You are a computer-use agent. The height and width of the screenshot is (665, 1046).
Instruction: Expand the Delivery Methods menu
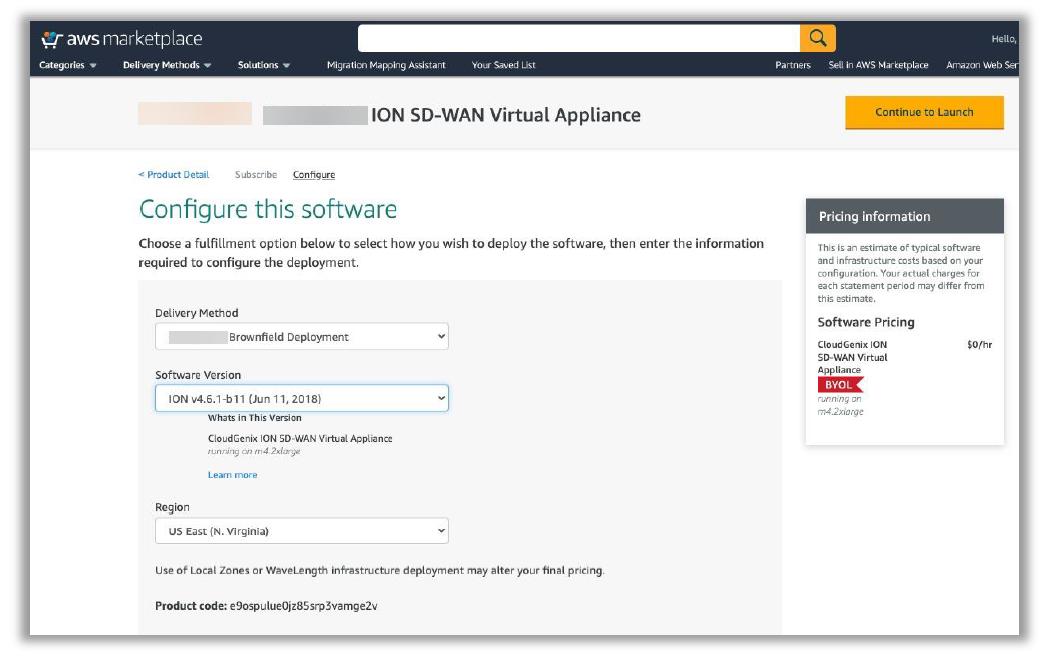167,65
